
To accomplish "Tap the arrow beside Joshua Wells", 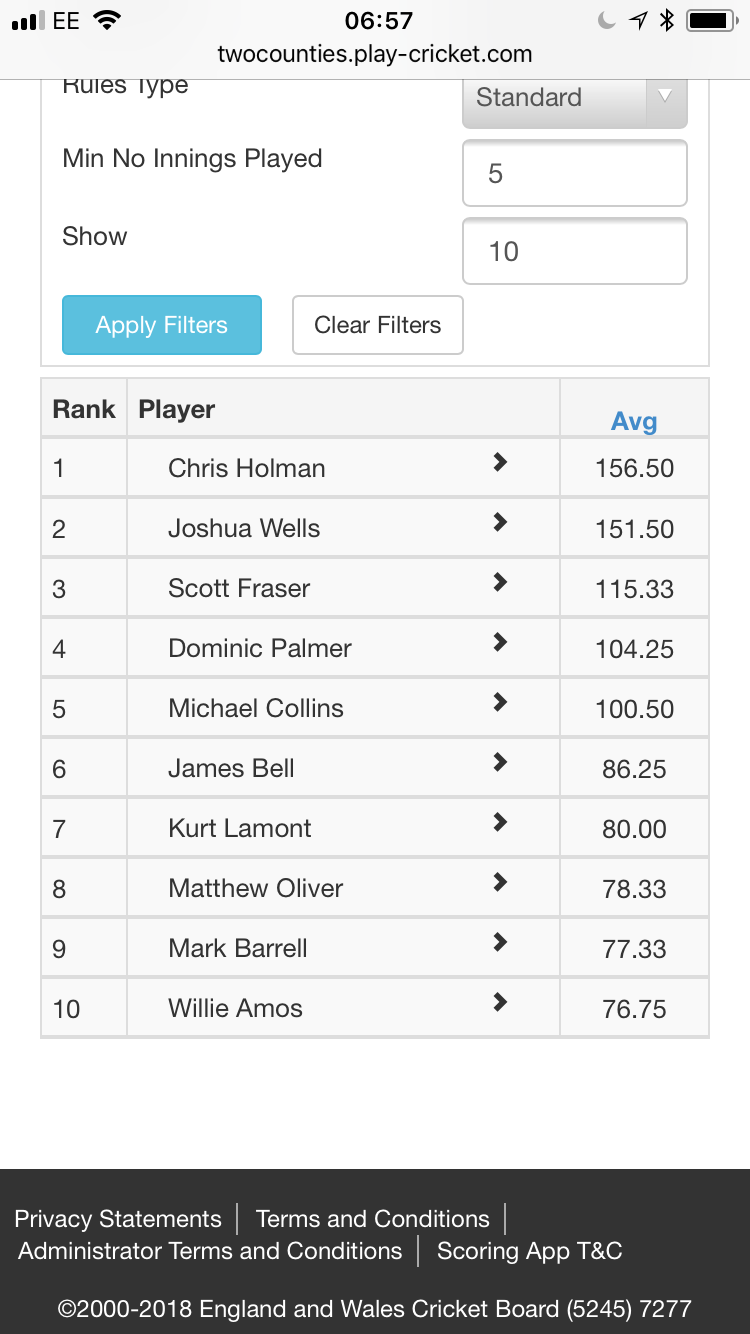I will pyautogui.click(x=500, y=522).
